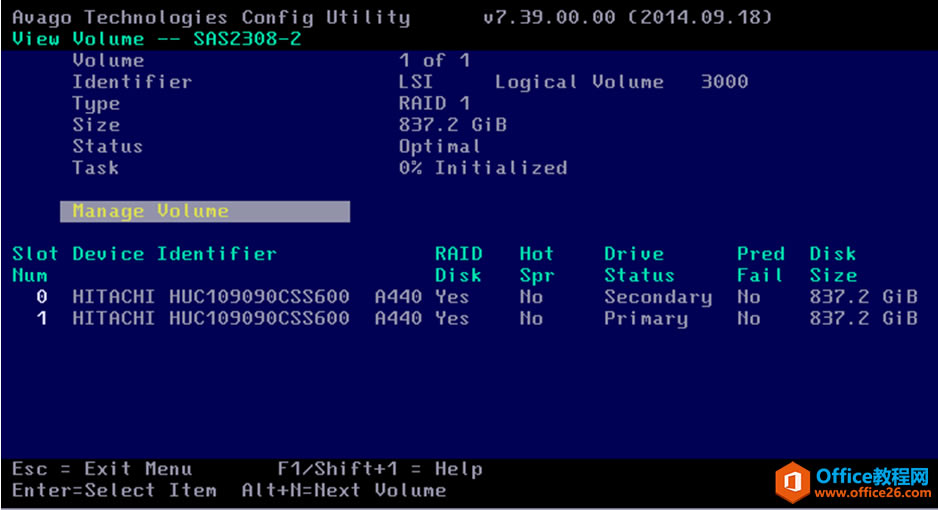Click the 'RAID Disk' column header
938x510 pixels.
coord(459,265)
